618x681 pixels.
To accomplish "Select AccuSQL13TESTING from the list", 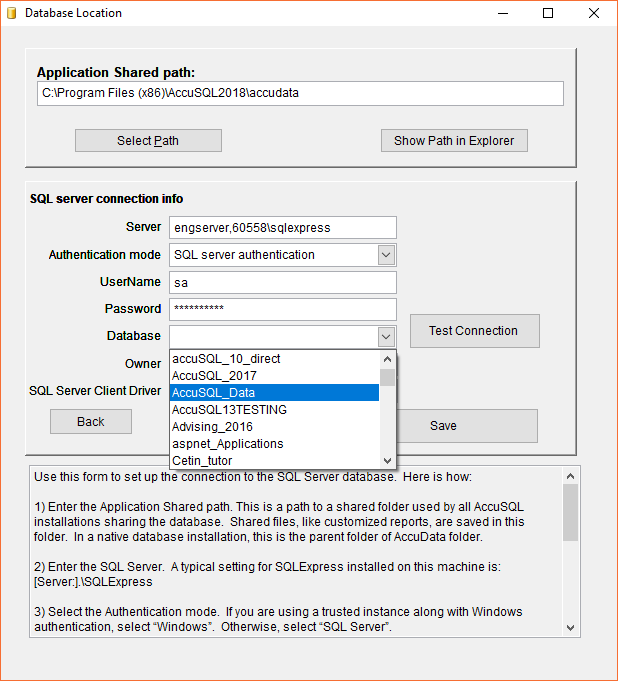I will pyautogui.click(x=274, y=410).
